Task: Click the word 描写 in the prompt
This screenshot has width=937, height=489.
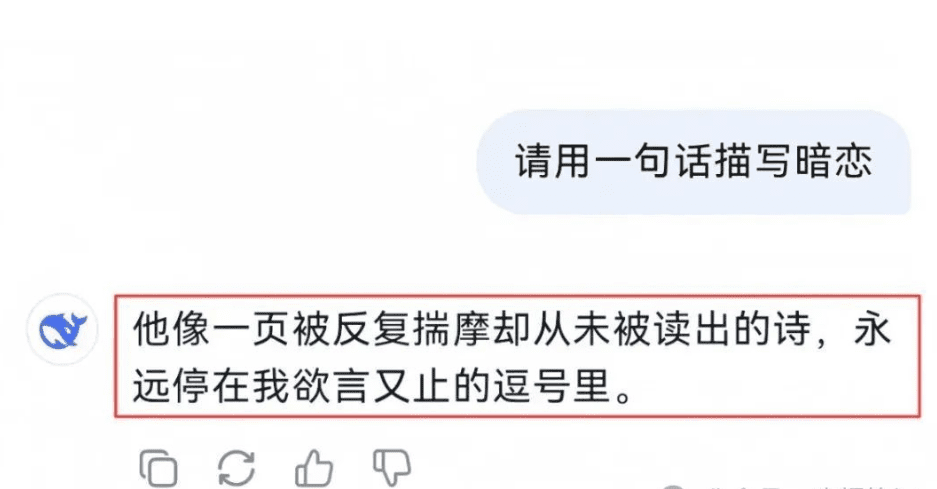Action: coord(754,161)
